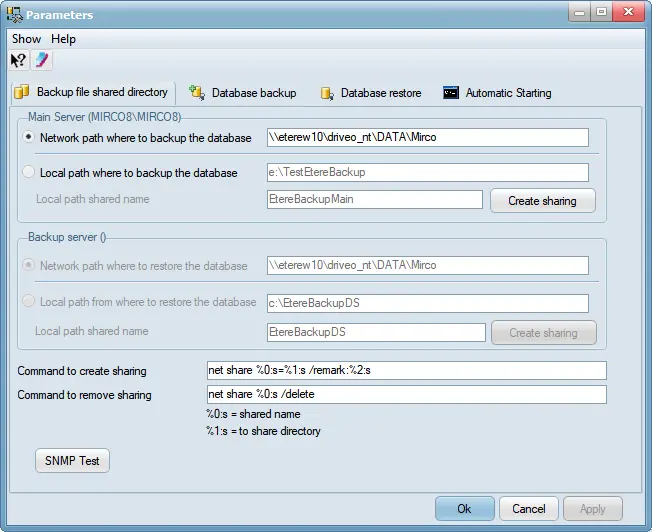Click the Parameters window title bar icon
652x532 pixels.
[14, 14]
